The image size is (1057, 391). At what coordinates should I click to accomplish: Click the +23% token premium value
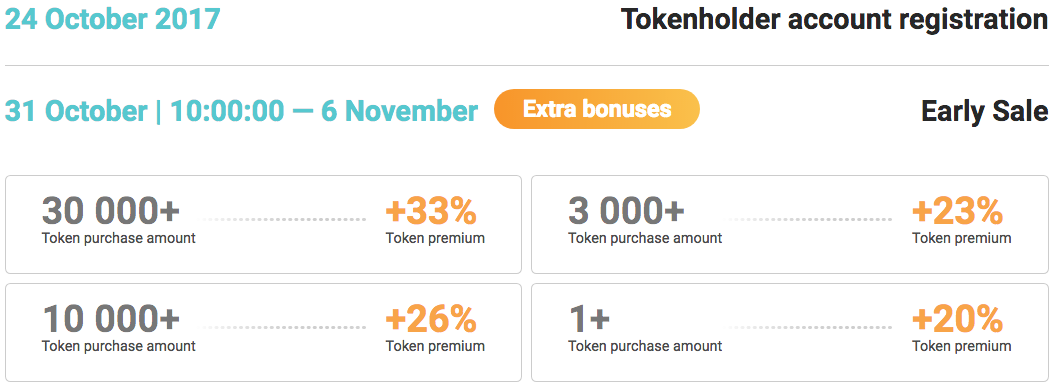957,211
